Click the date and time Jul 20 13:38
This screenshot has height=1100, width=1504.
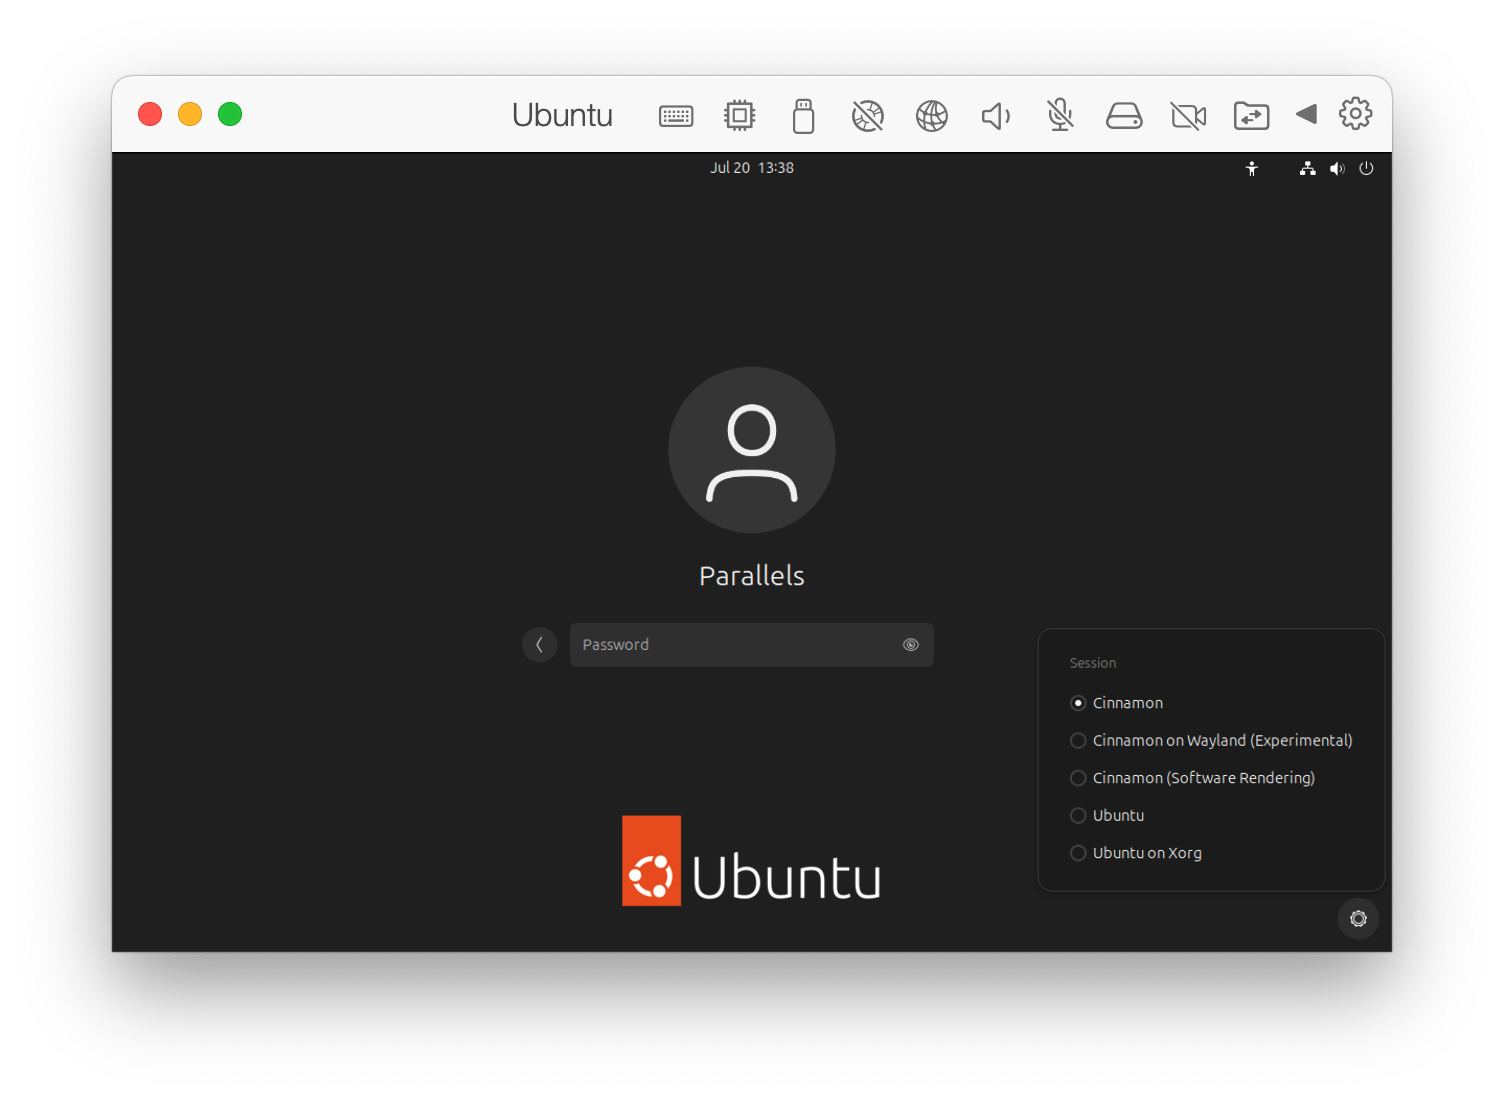[x=752, y=168]
